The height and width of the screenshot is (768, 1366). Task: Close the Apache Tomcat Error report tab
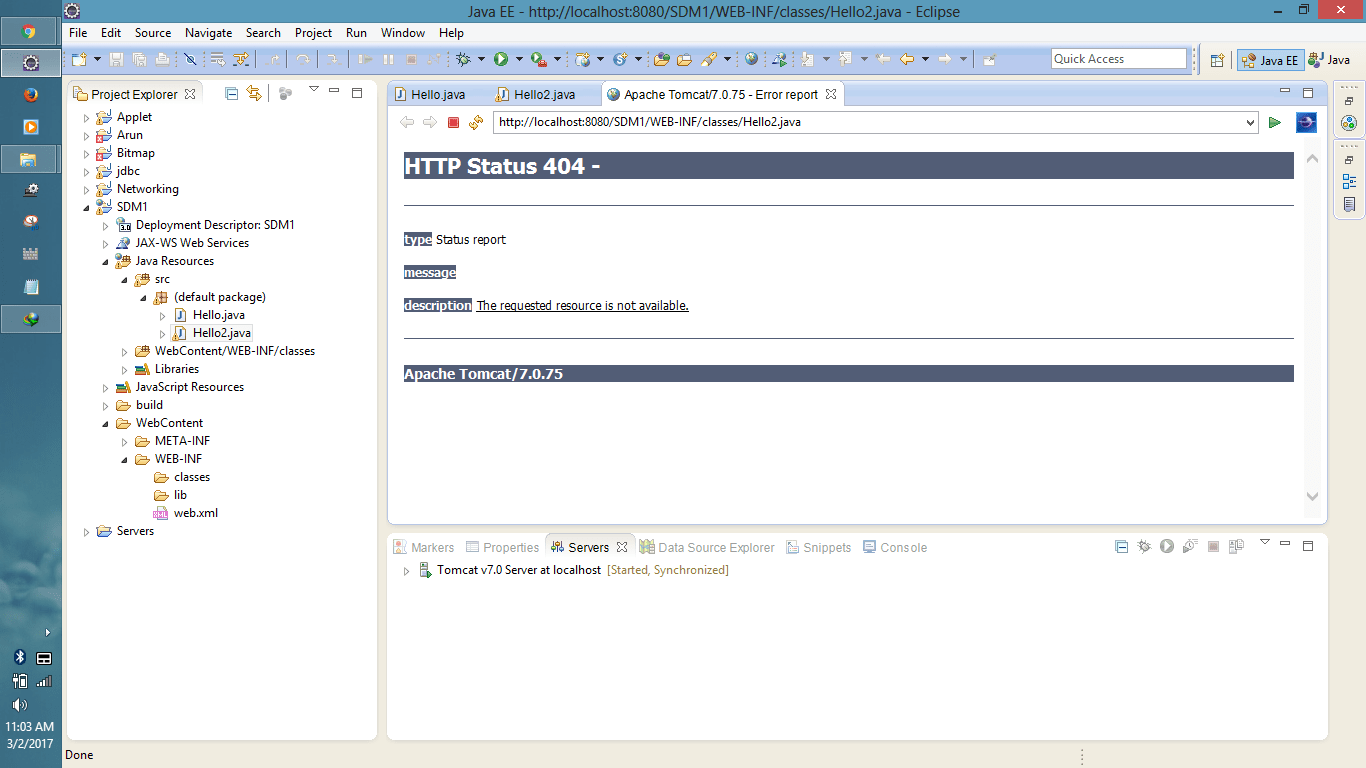pyautogui.click(x=830, y=95)
